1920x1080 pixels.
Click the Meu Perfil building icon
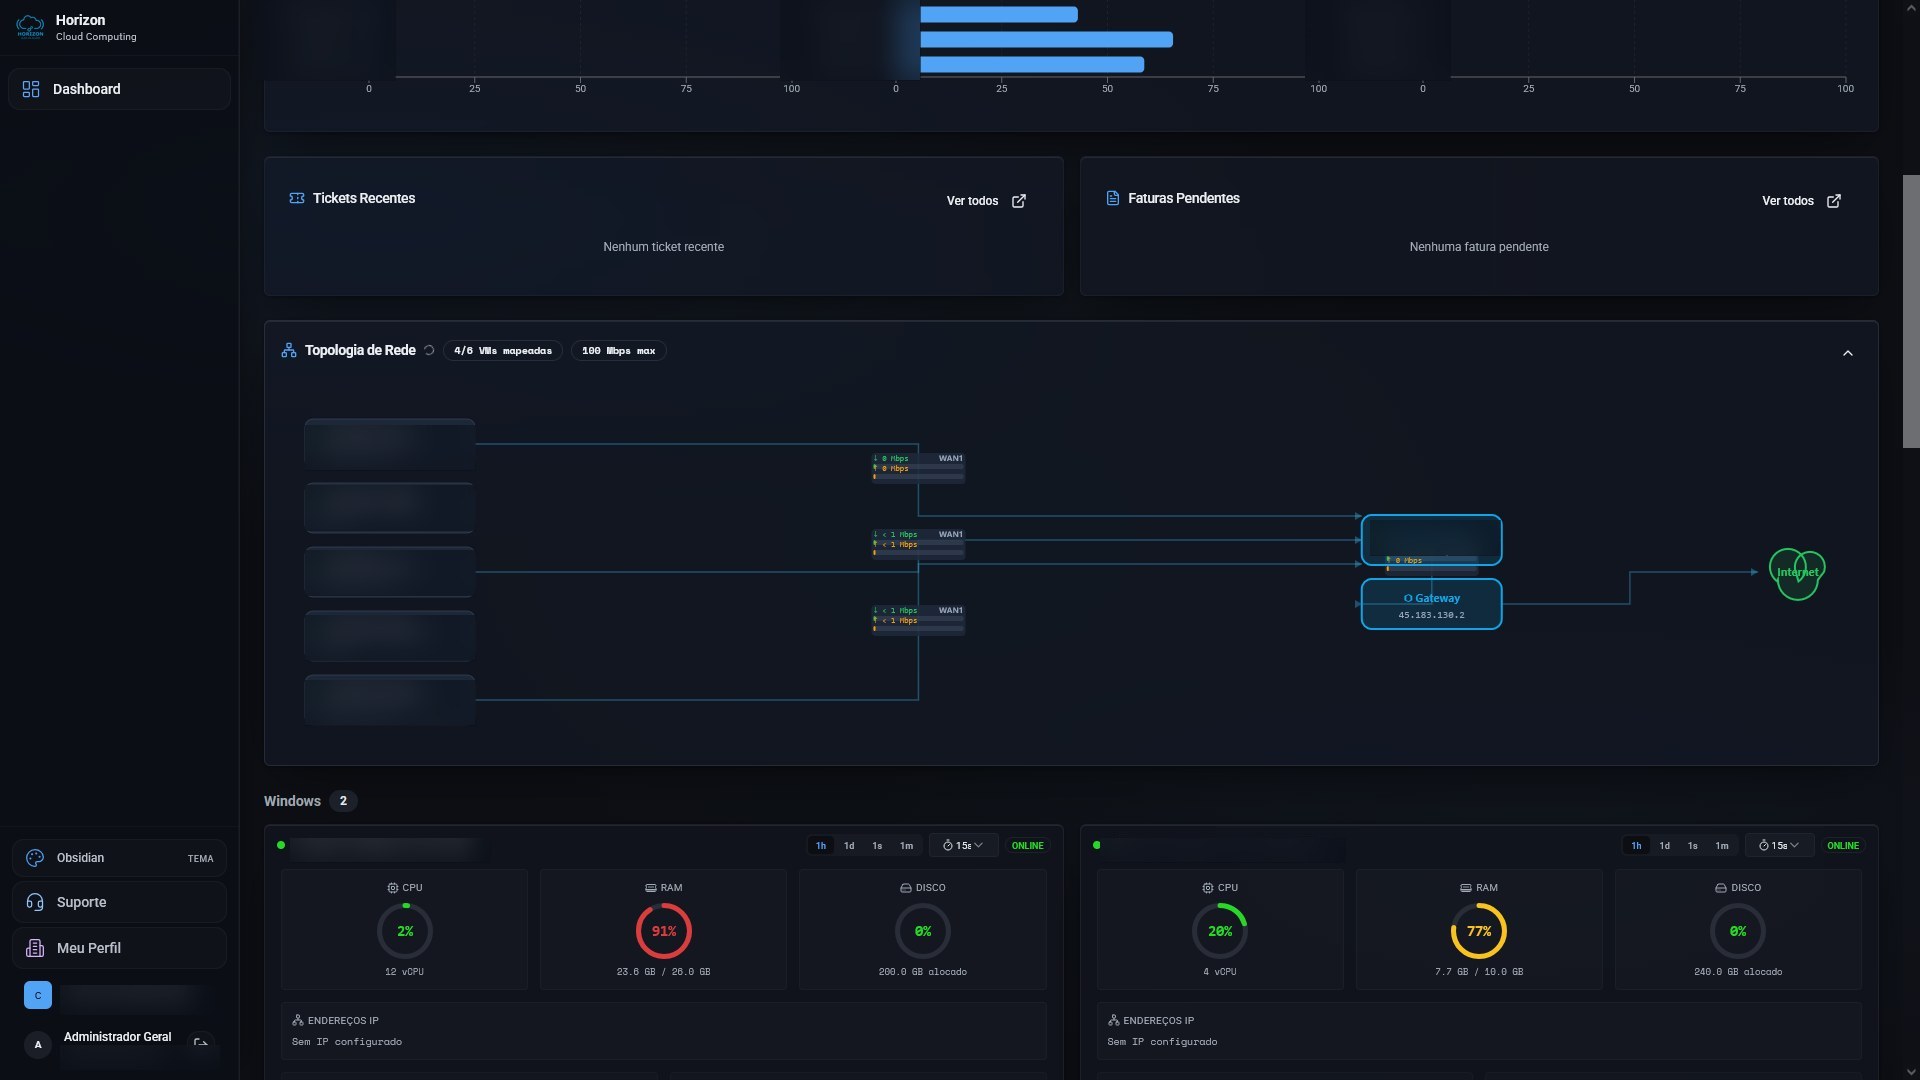click(x=35, y=948)
